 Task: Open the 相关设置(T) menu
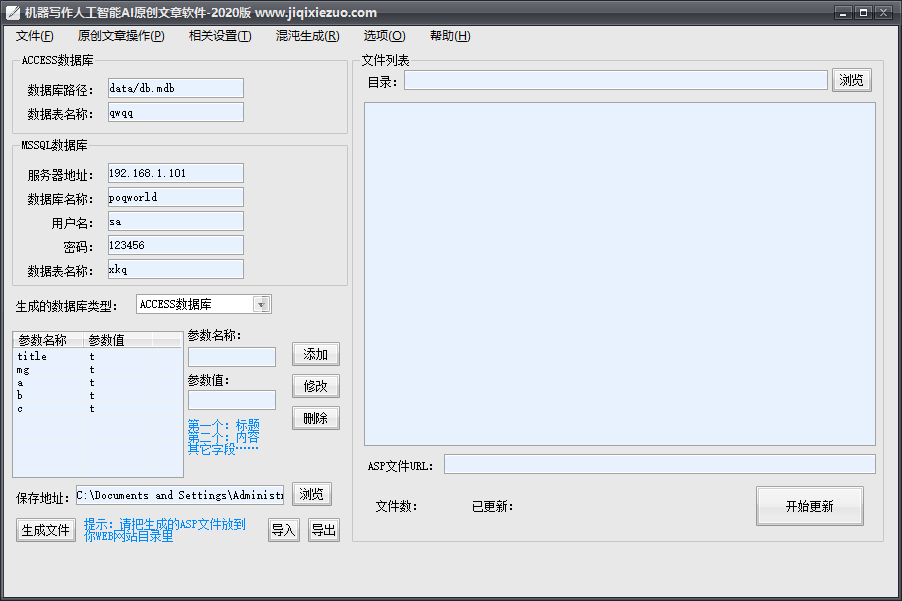click(220, 36)
